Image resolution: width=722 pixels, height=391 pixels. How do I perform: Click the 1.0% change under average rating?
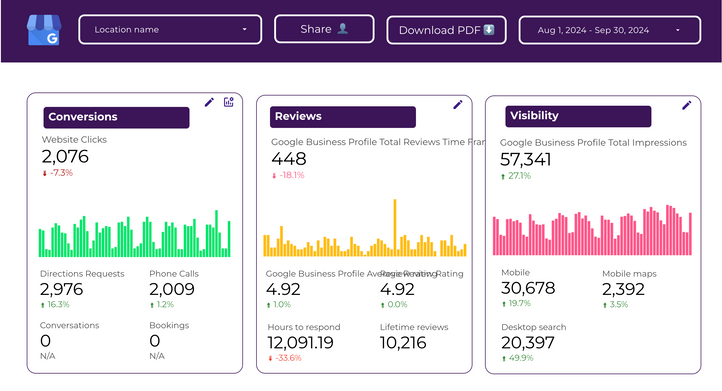(x=279, y=304)
